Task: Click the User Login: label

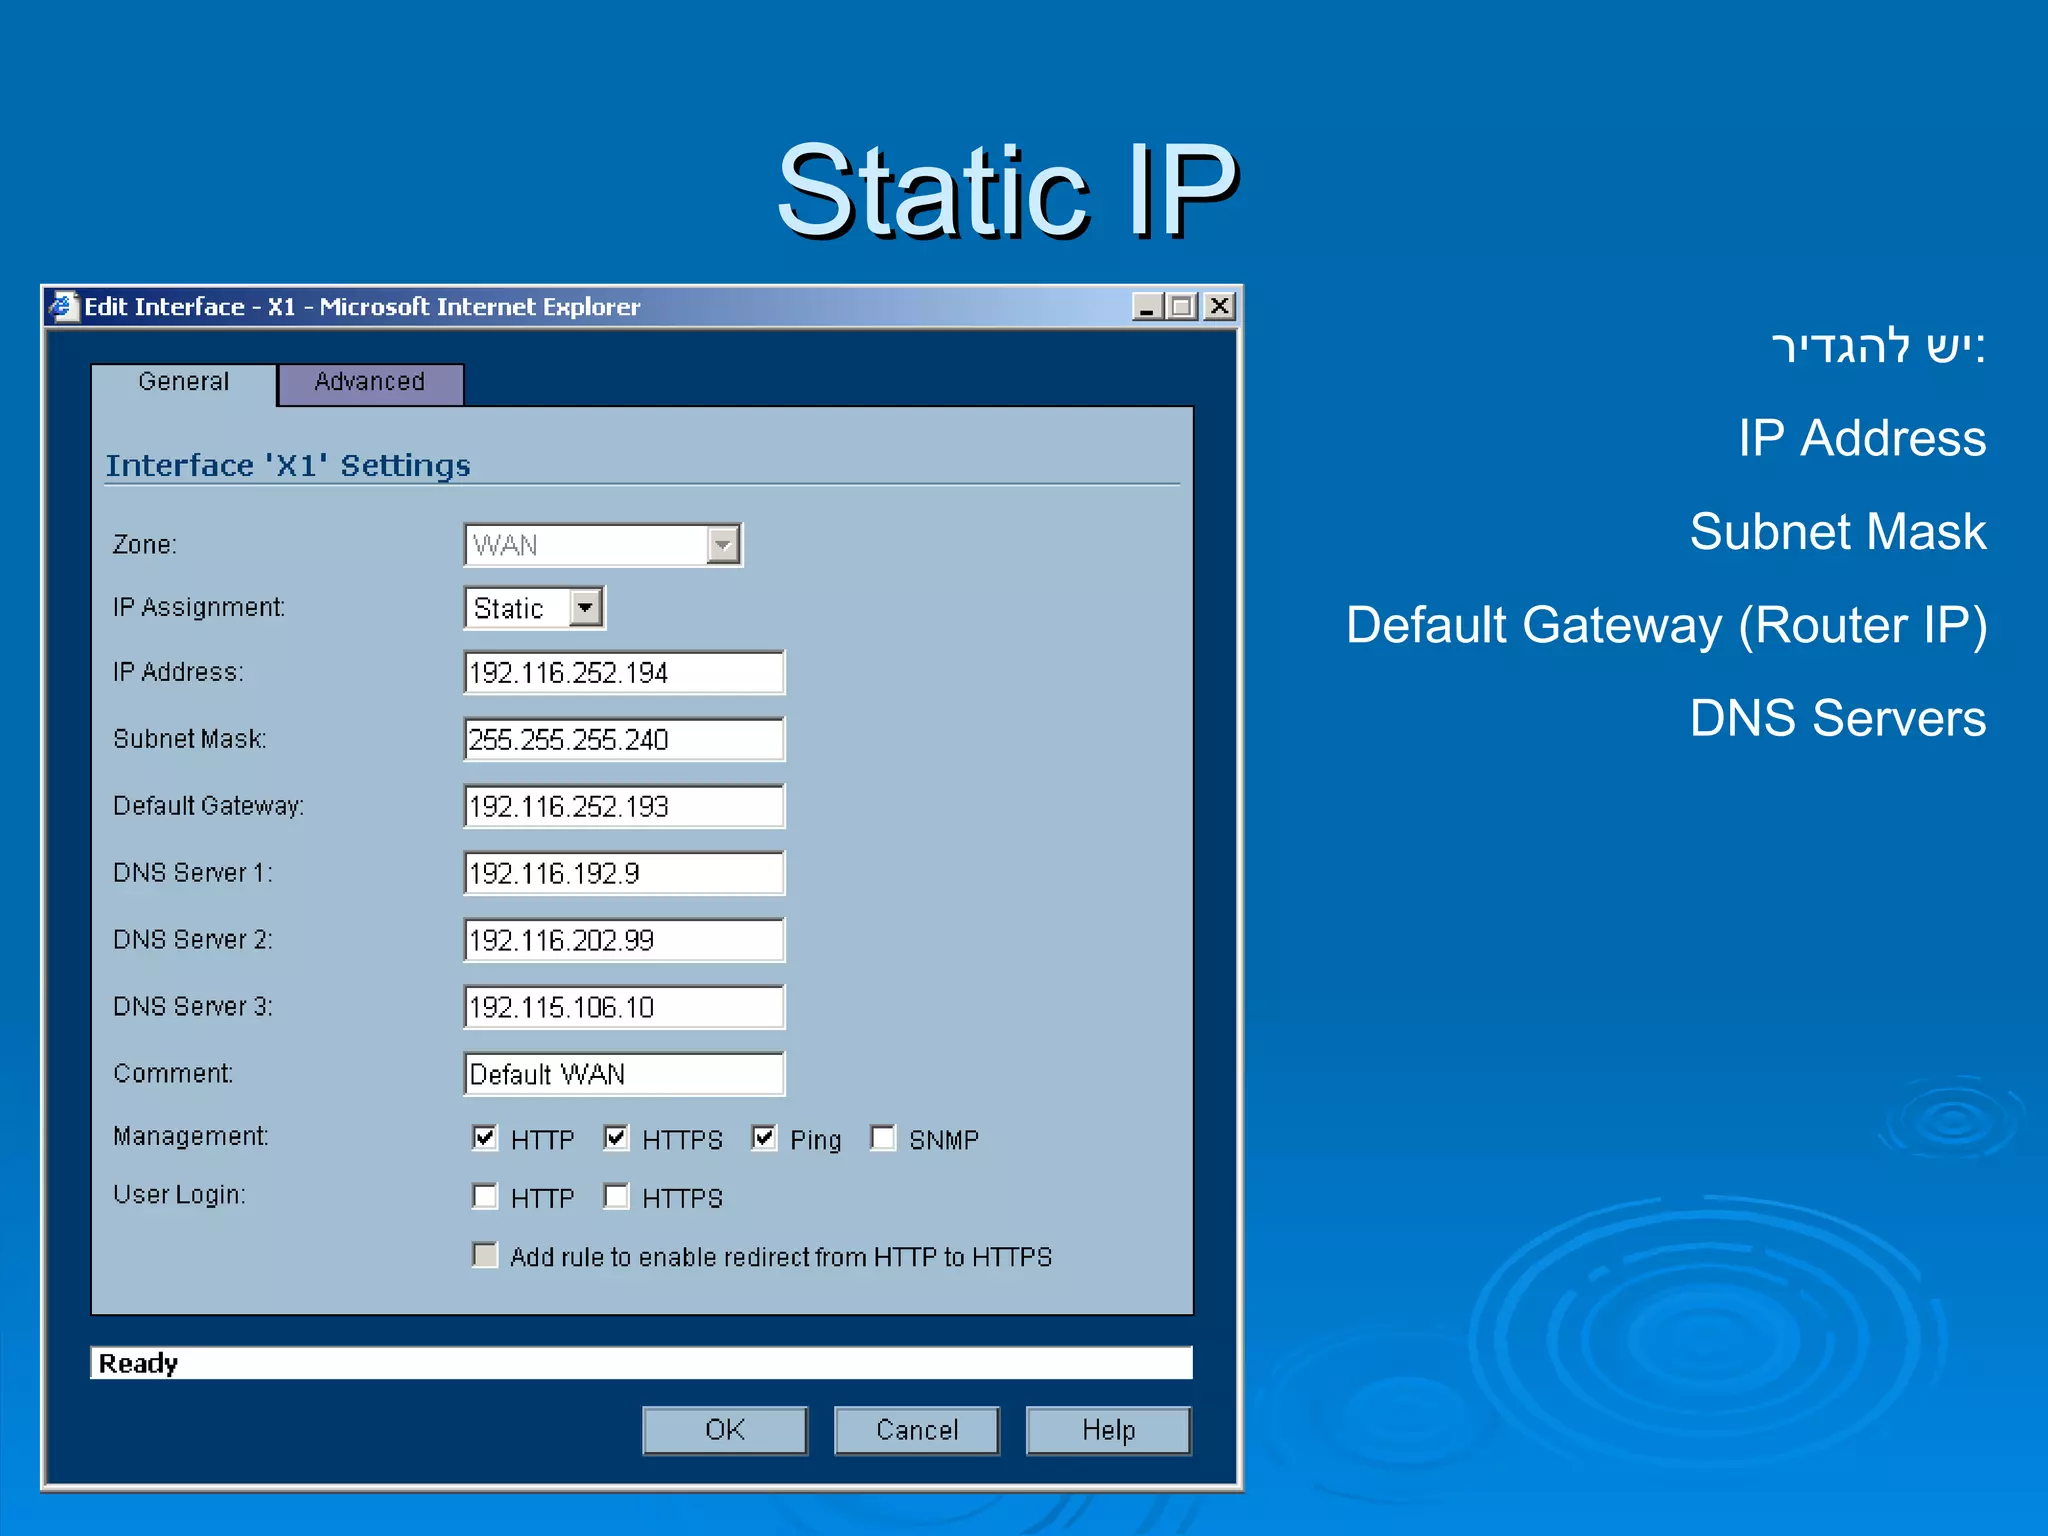Action: click(179, 1195)
